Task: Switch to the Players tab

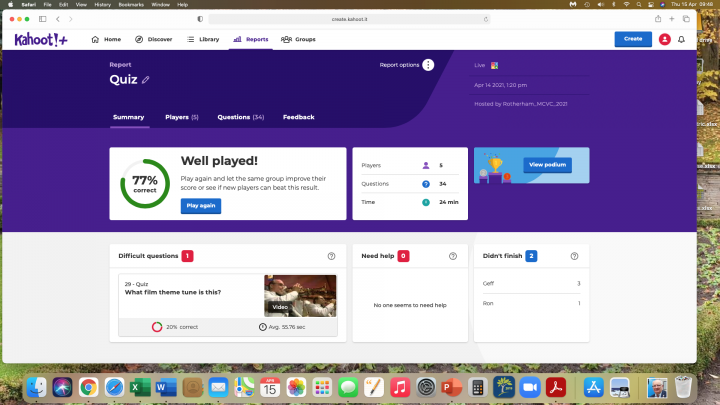Action: 181,117
